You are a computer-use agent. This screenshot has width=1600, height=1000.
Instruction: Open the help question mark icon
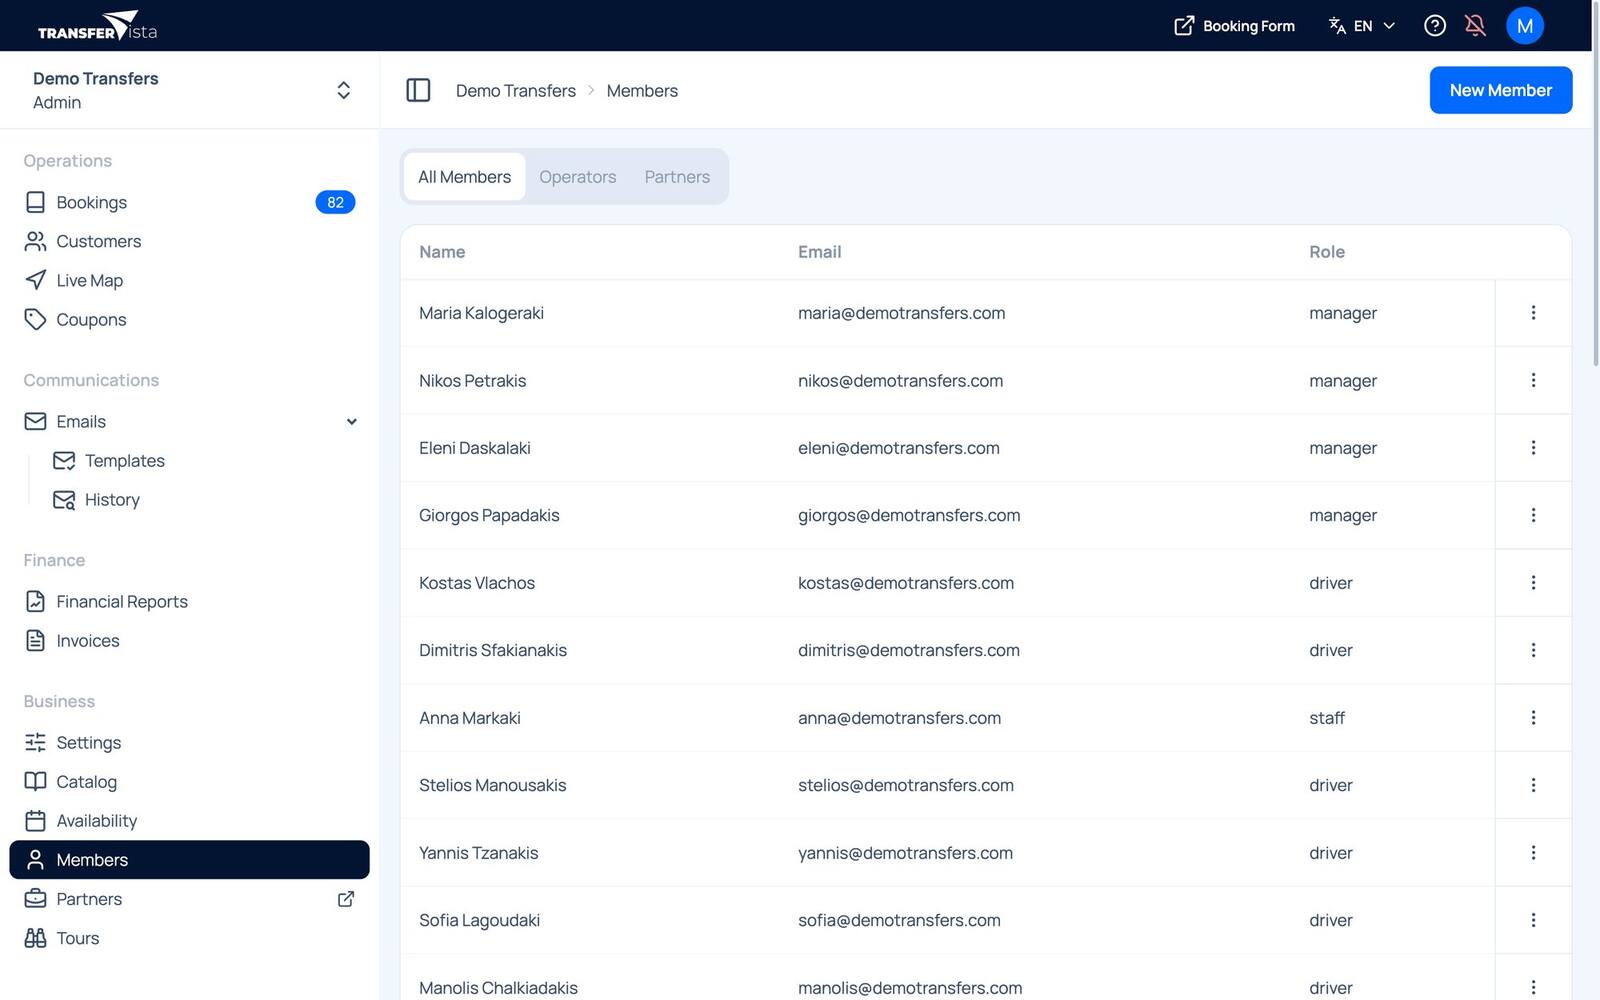(x=1434, y=26)
